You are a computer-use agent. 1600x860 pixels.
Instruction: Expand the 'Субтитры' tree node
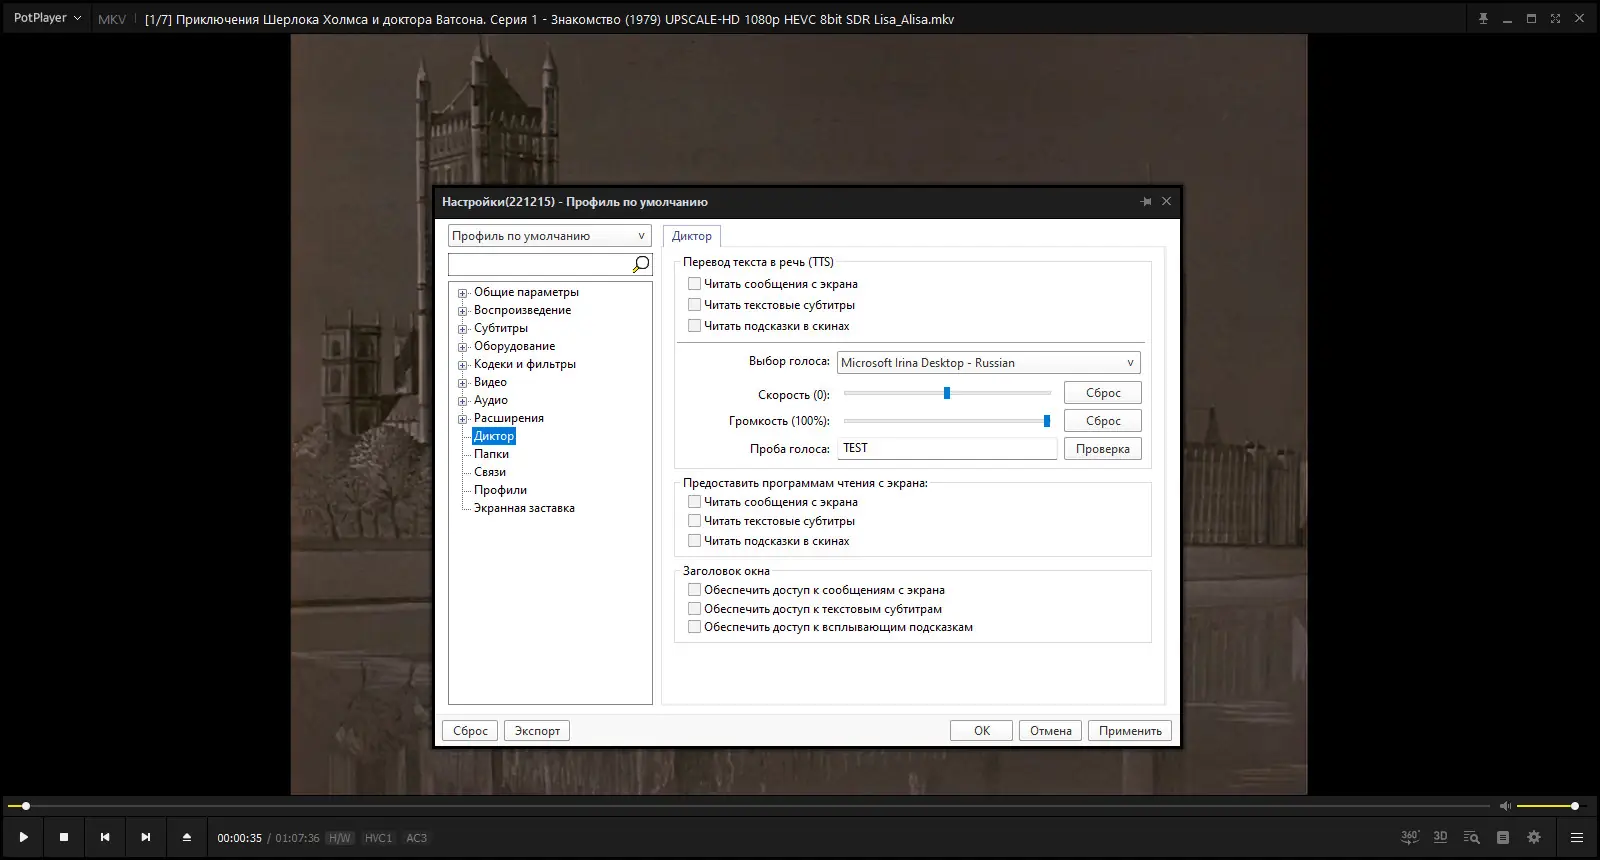[463, 329]
